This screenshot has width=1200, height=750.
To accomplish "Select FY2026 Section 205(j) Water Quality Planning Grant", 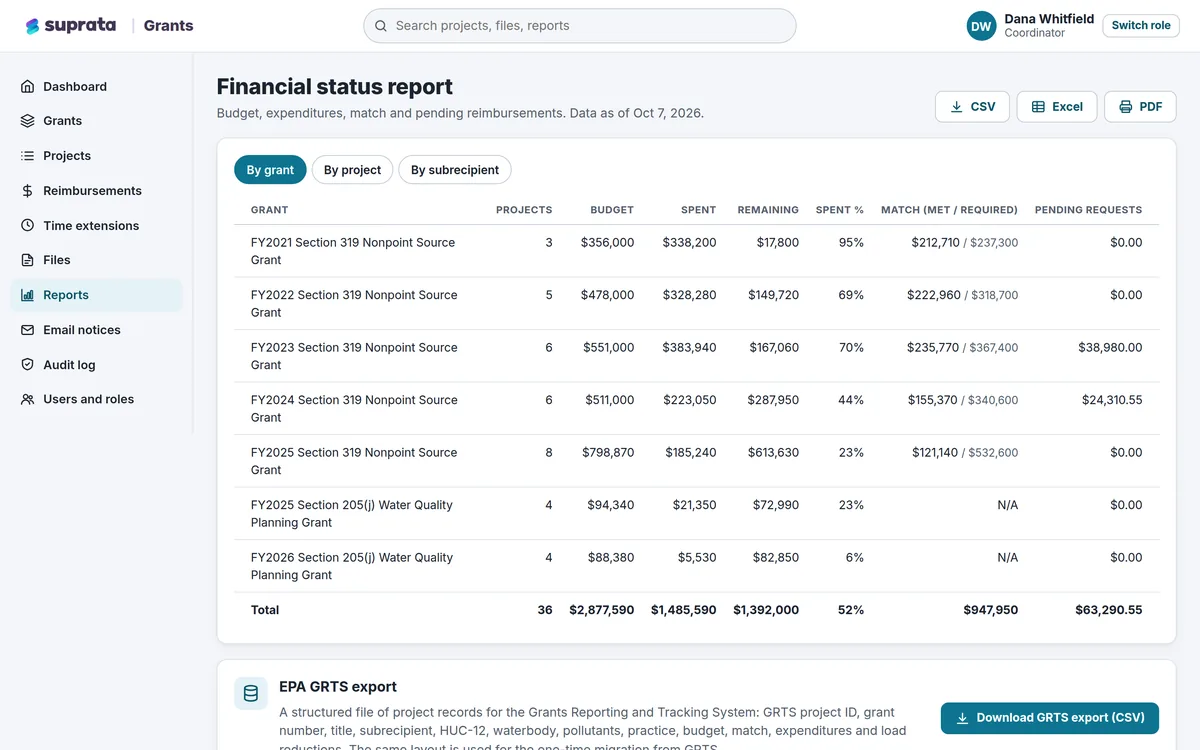I will [352, 566].
